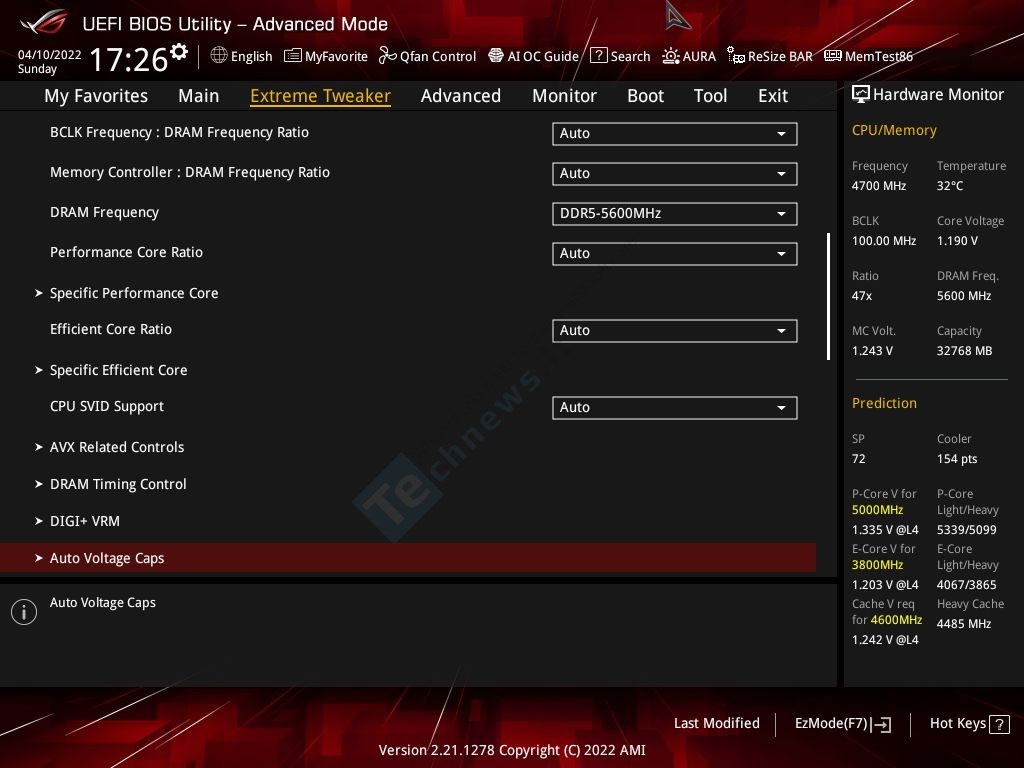Viewport: 1024px width, 768px height.
Task: Open Hot Keys help text
Action: [x=957, y=724]
